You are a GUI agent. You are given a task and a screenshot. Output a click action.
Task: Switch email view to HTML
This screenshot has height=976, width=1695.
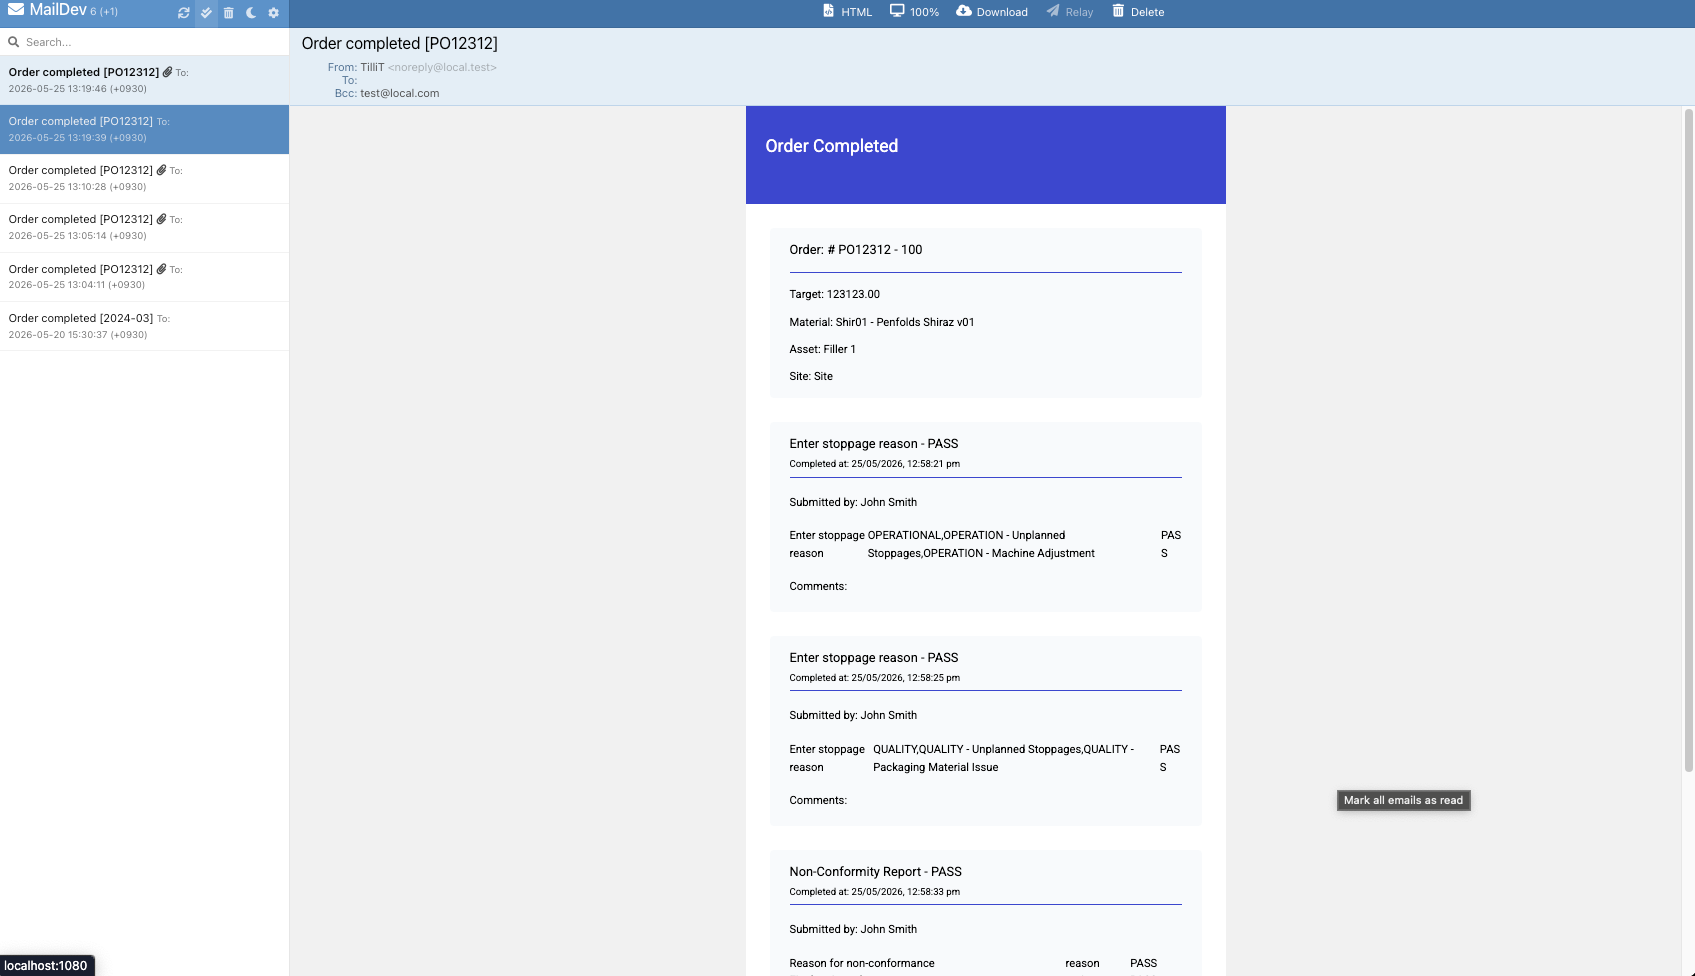847,12
